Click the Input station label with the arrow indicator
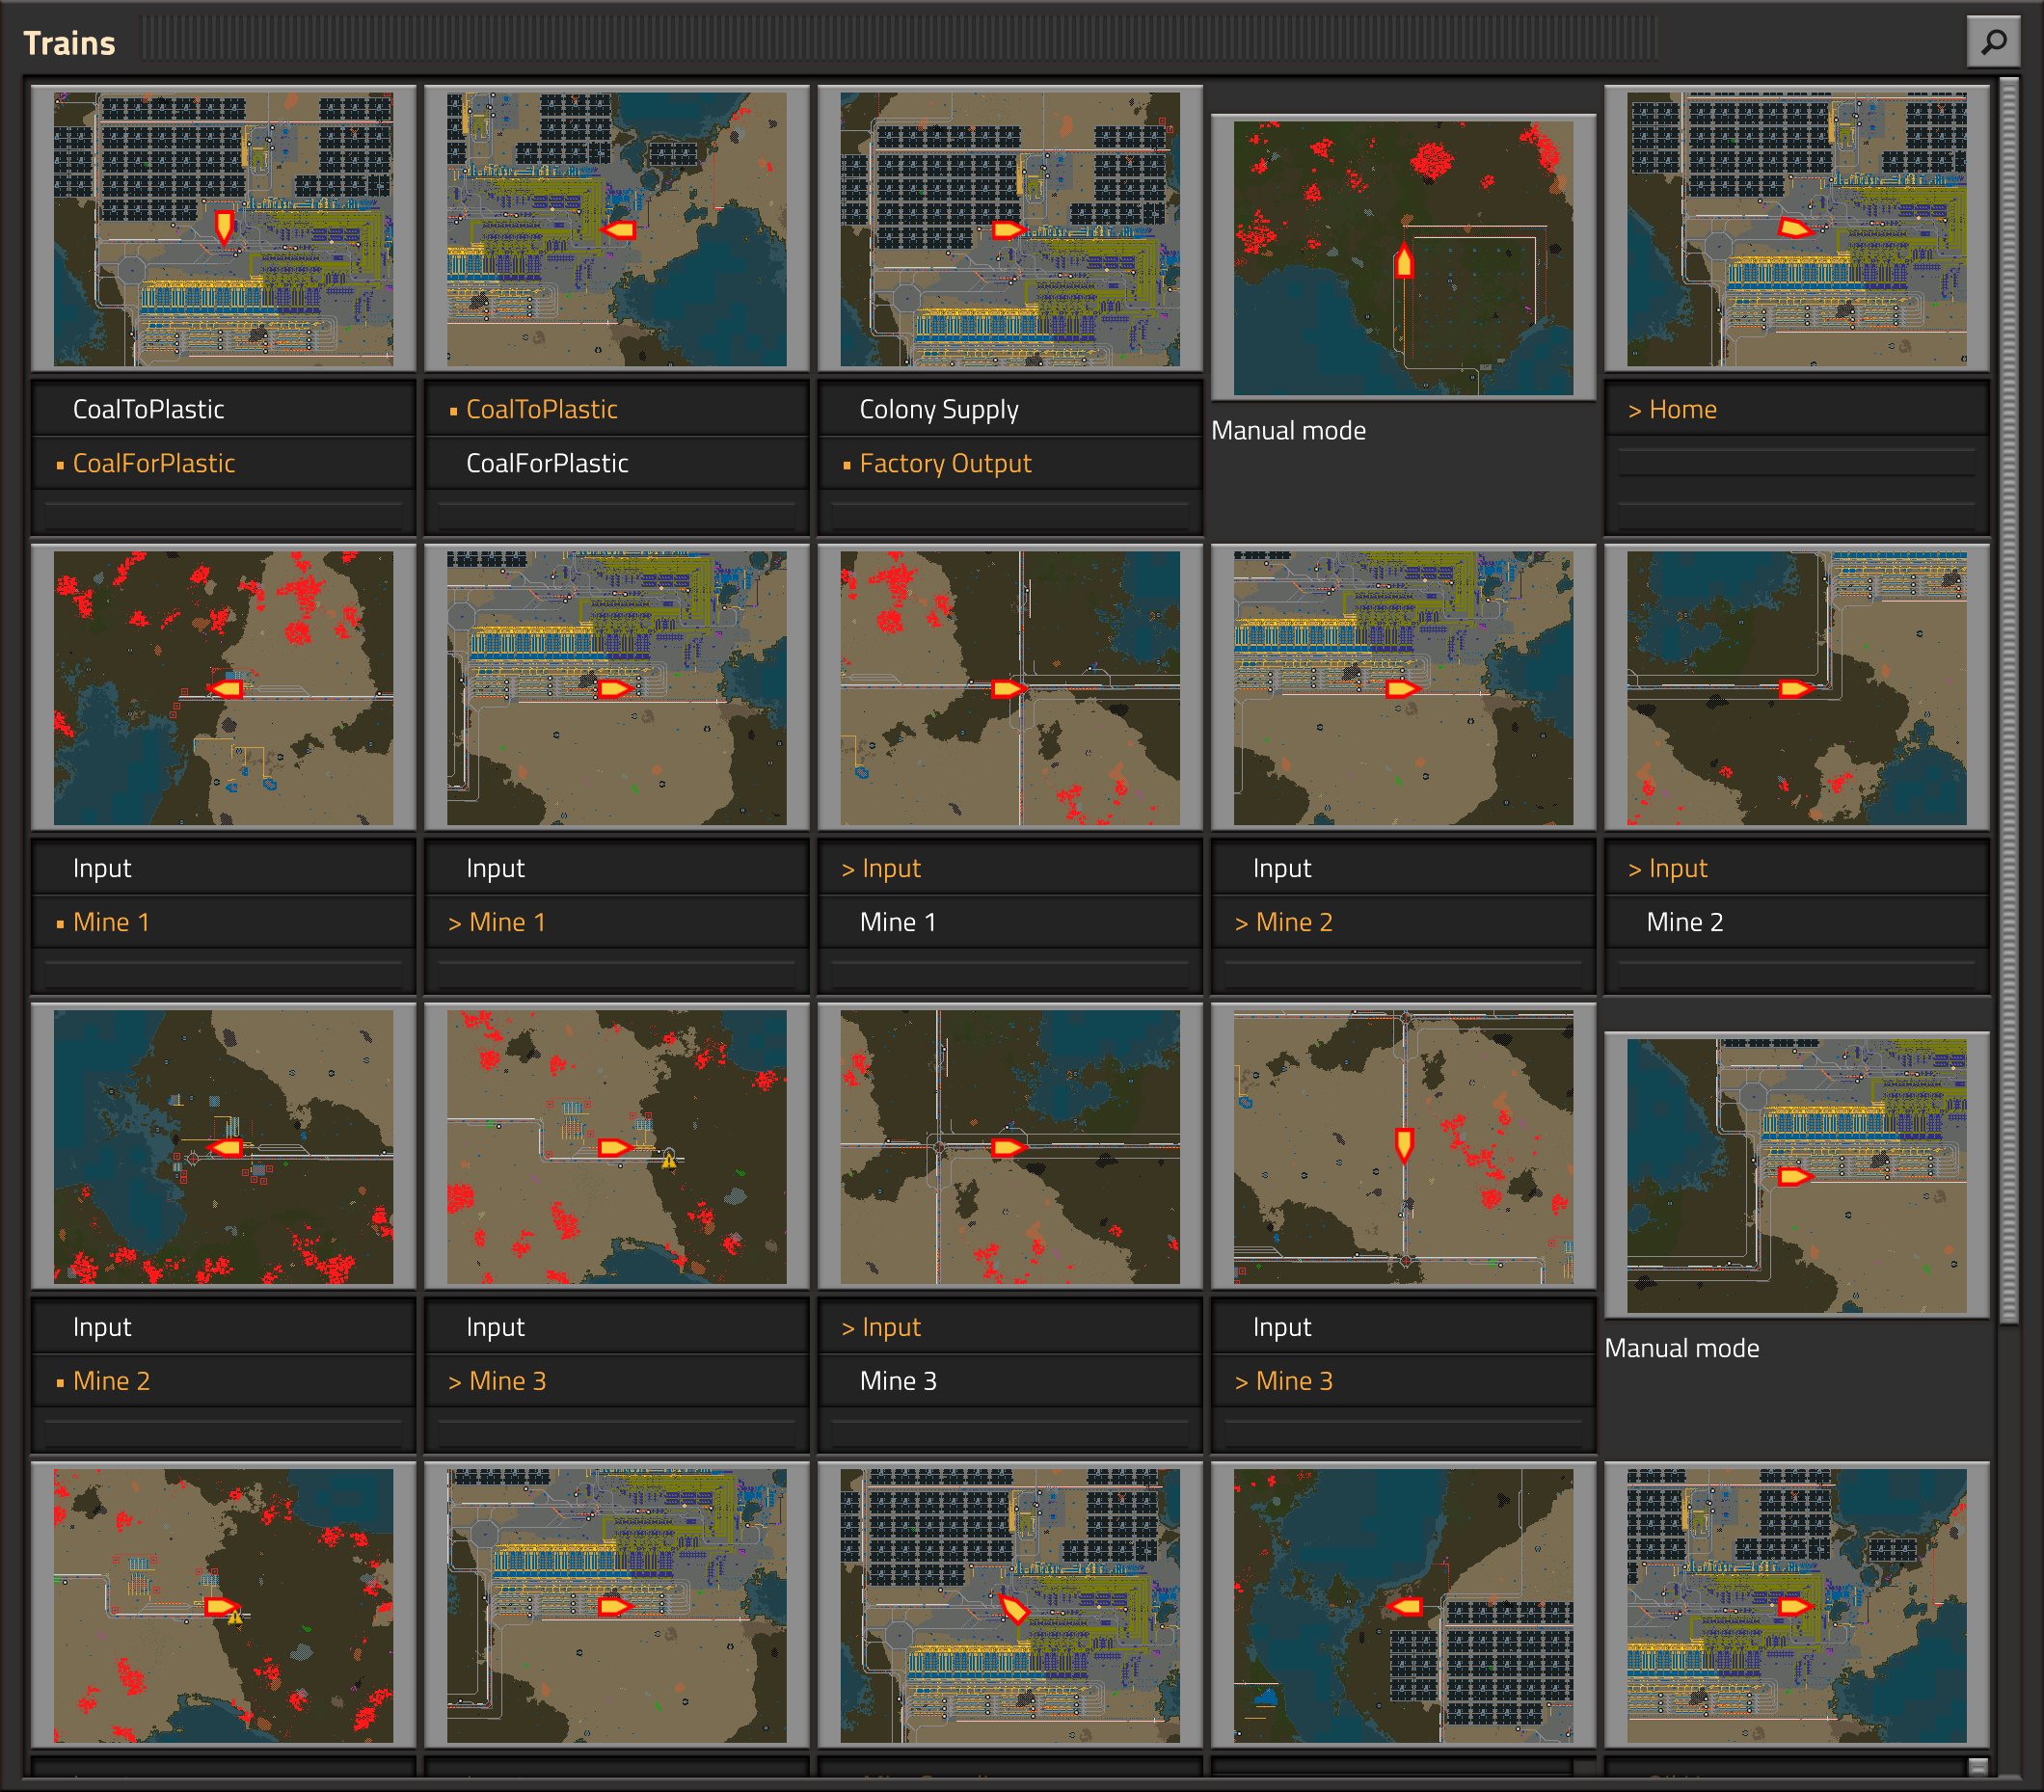 [x=882, y=868]
